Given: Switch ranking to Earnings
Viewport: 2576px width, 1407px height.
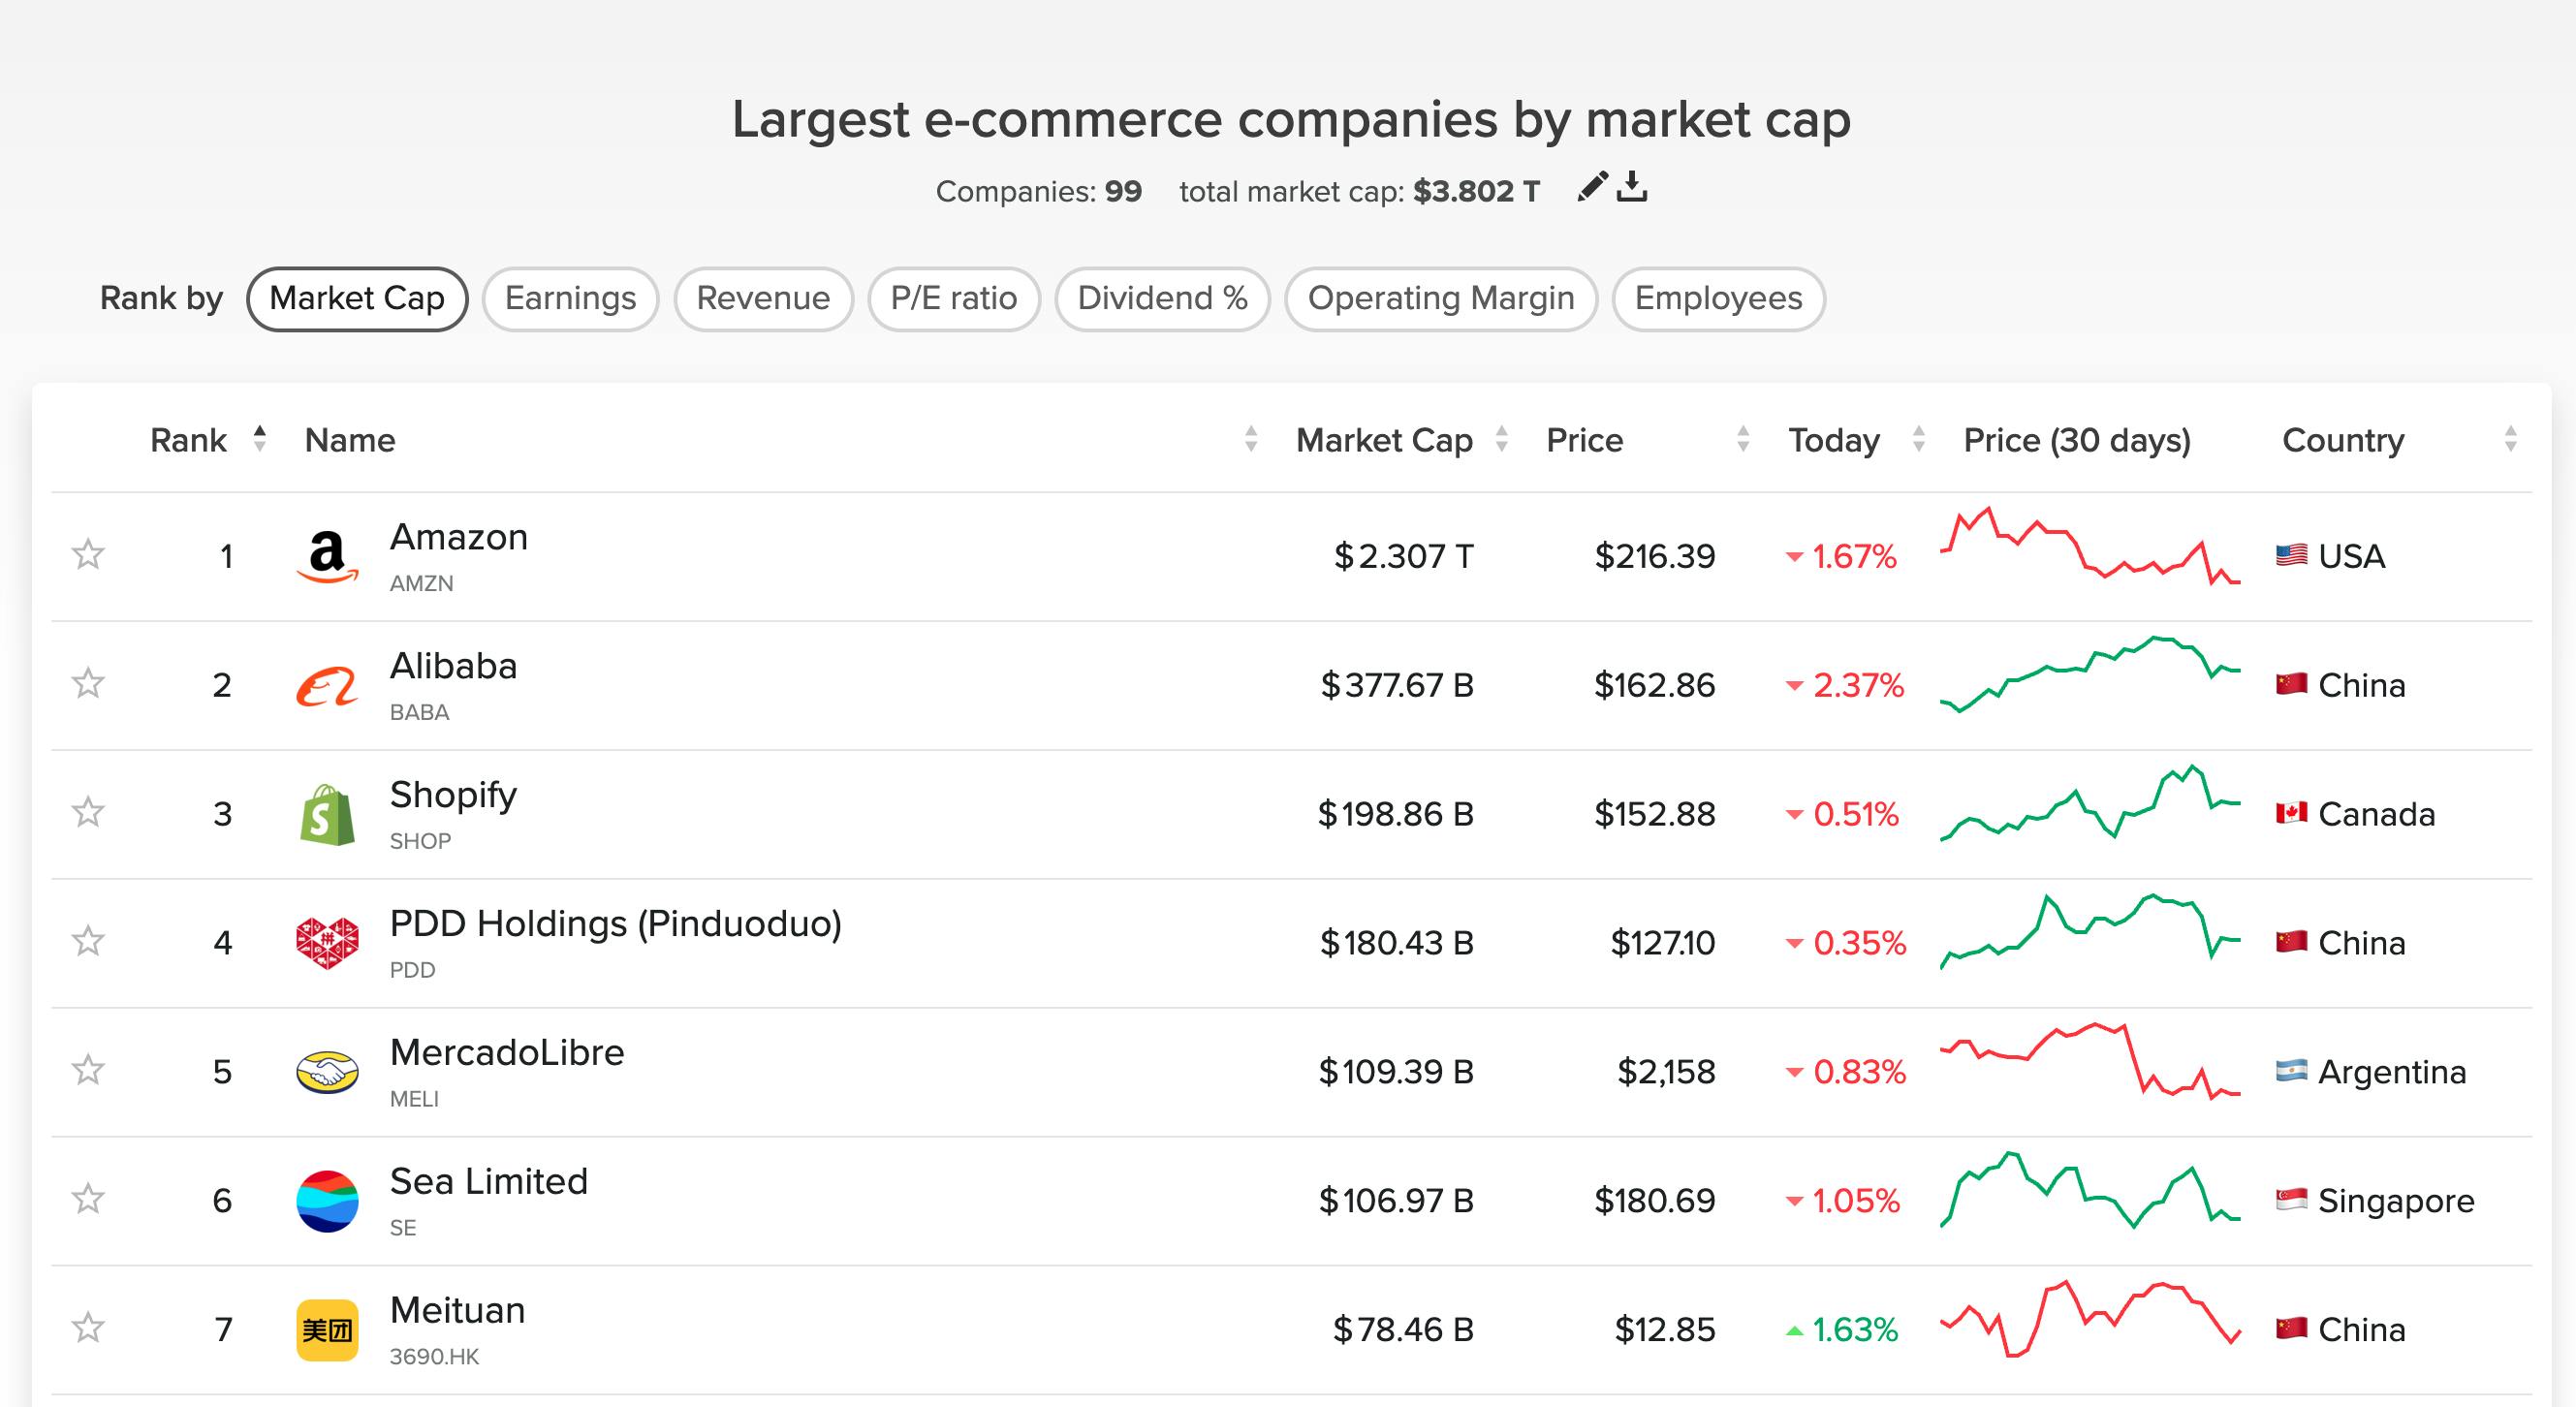Looking at the screenshot, I should (x=570, y=298).
